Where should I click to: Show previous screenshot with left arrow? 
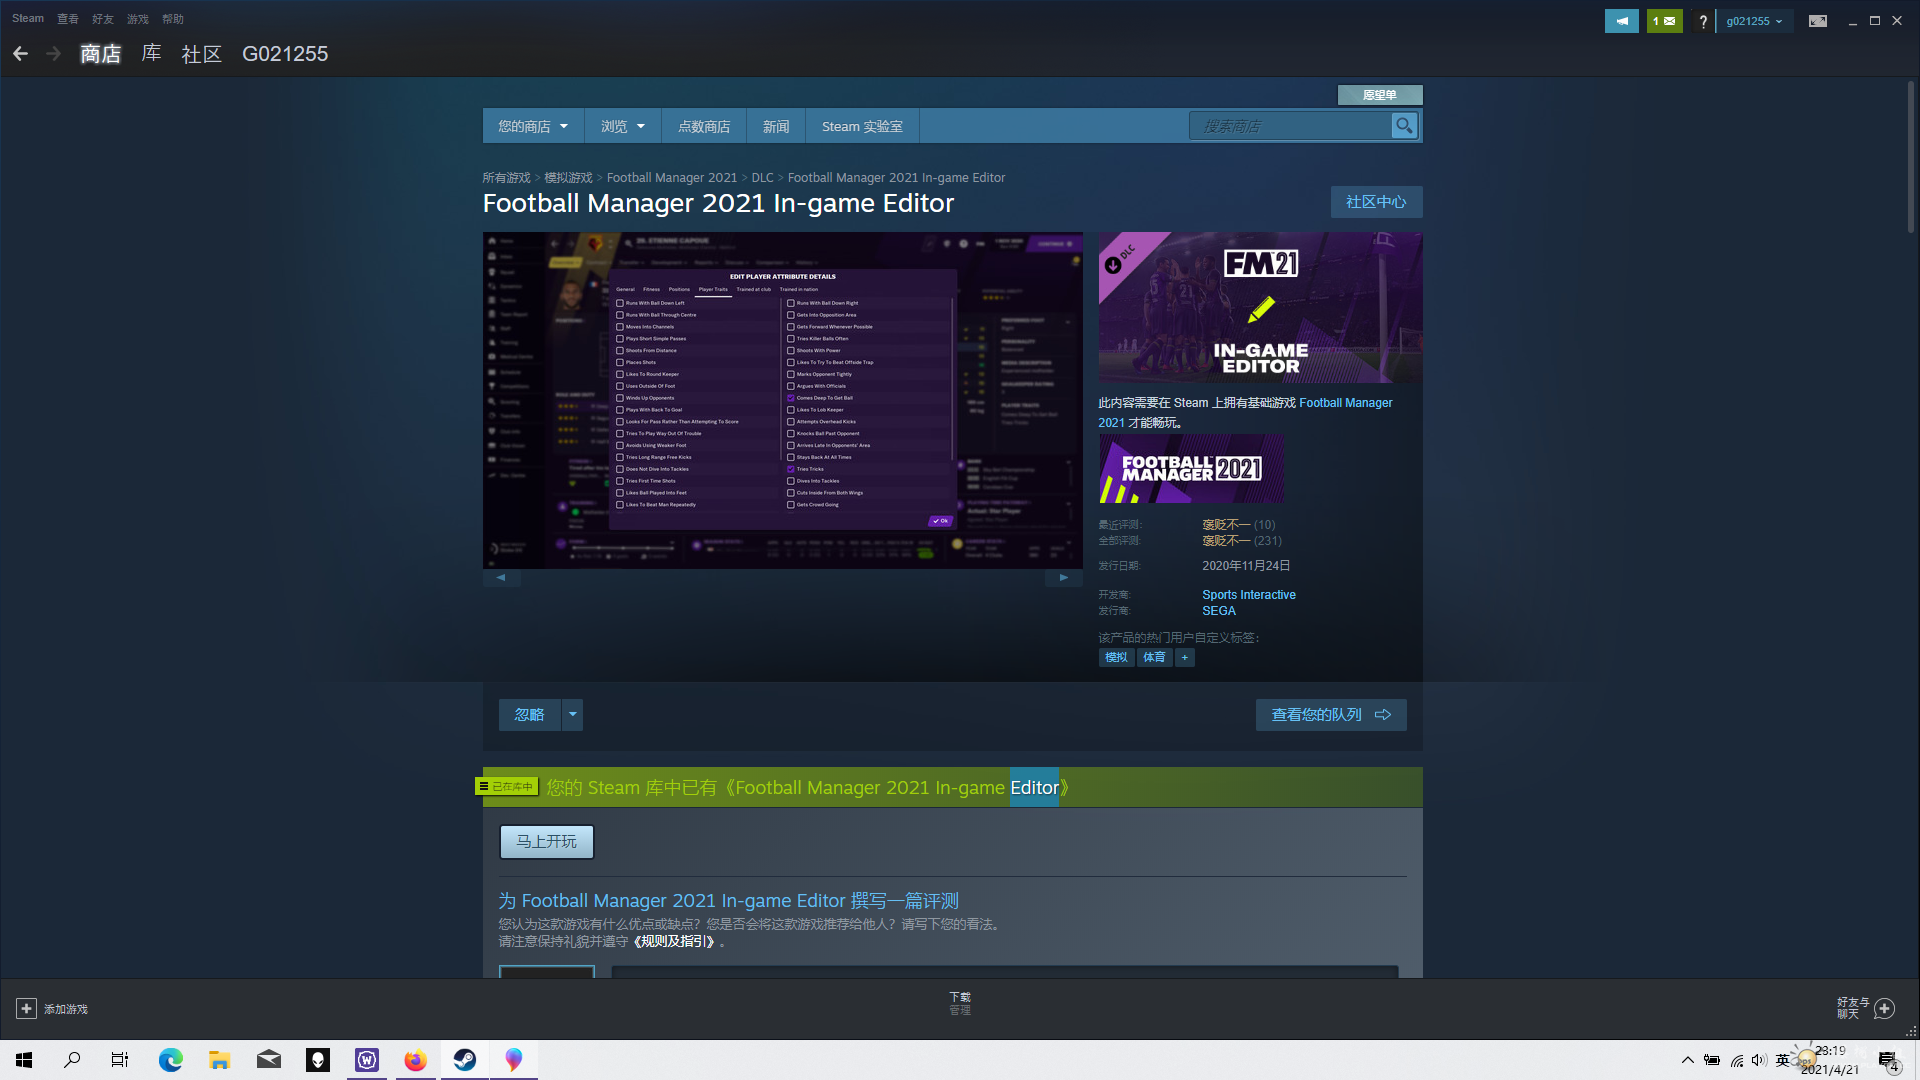click(501, 577)
